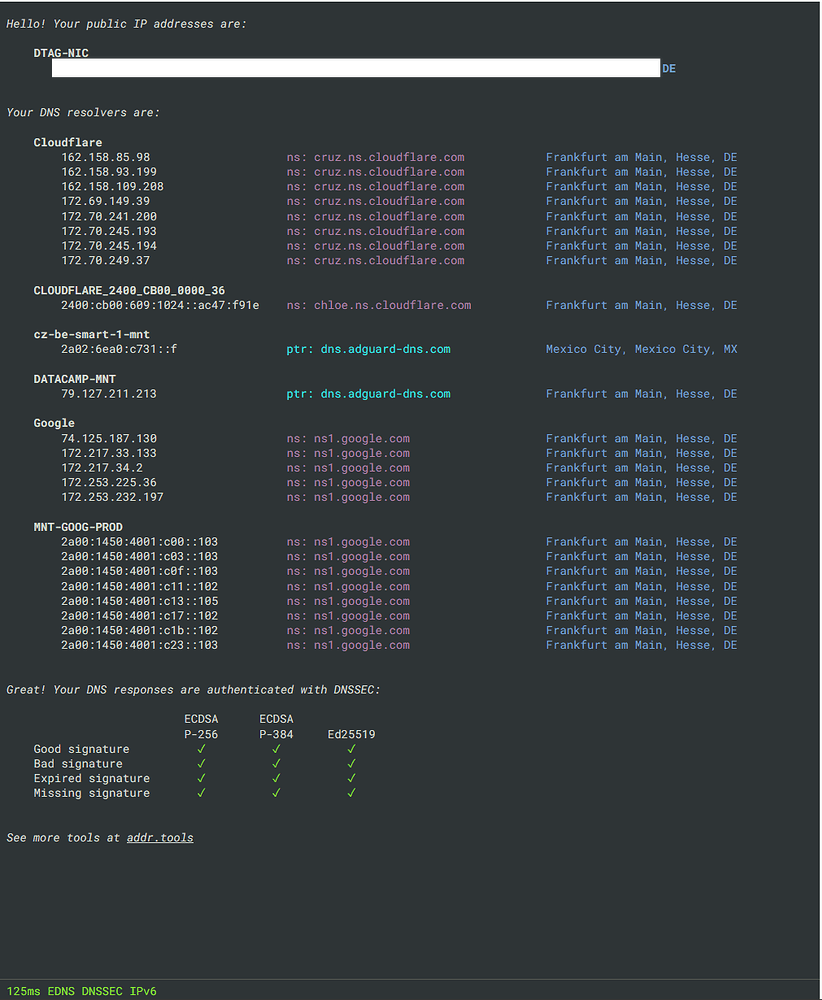Click the Cloudflare group heading
822x1000 pixels.
coord(68,142)
